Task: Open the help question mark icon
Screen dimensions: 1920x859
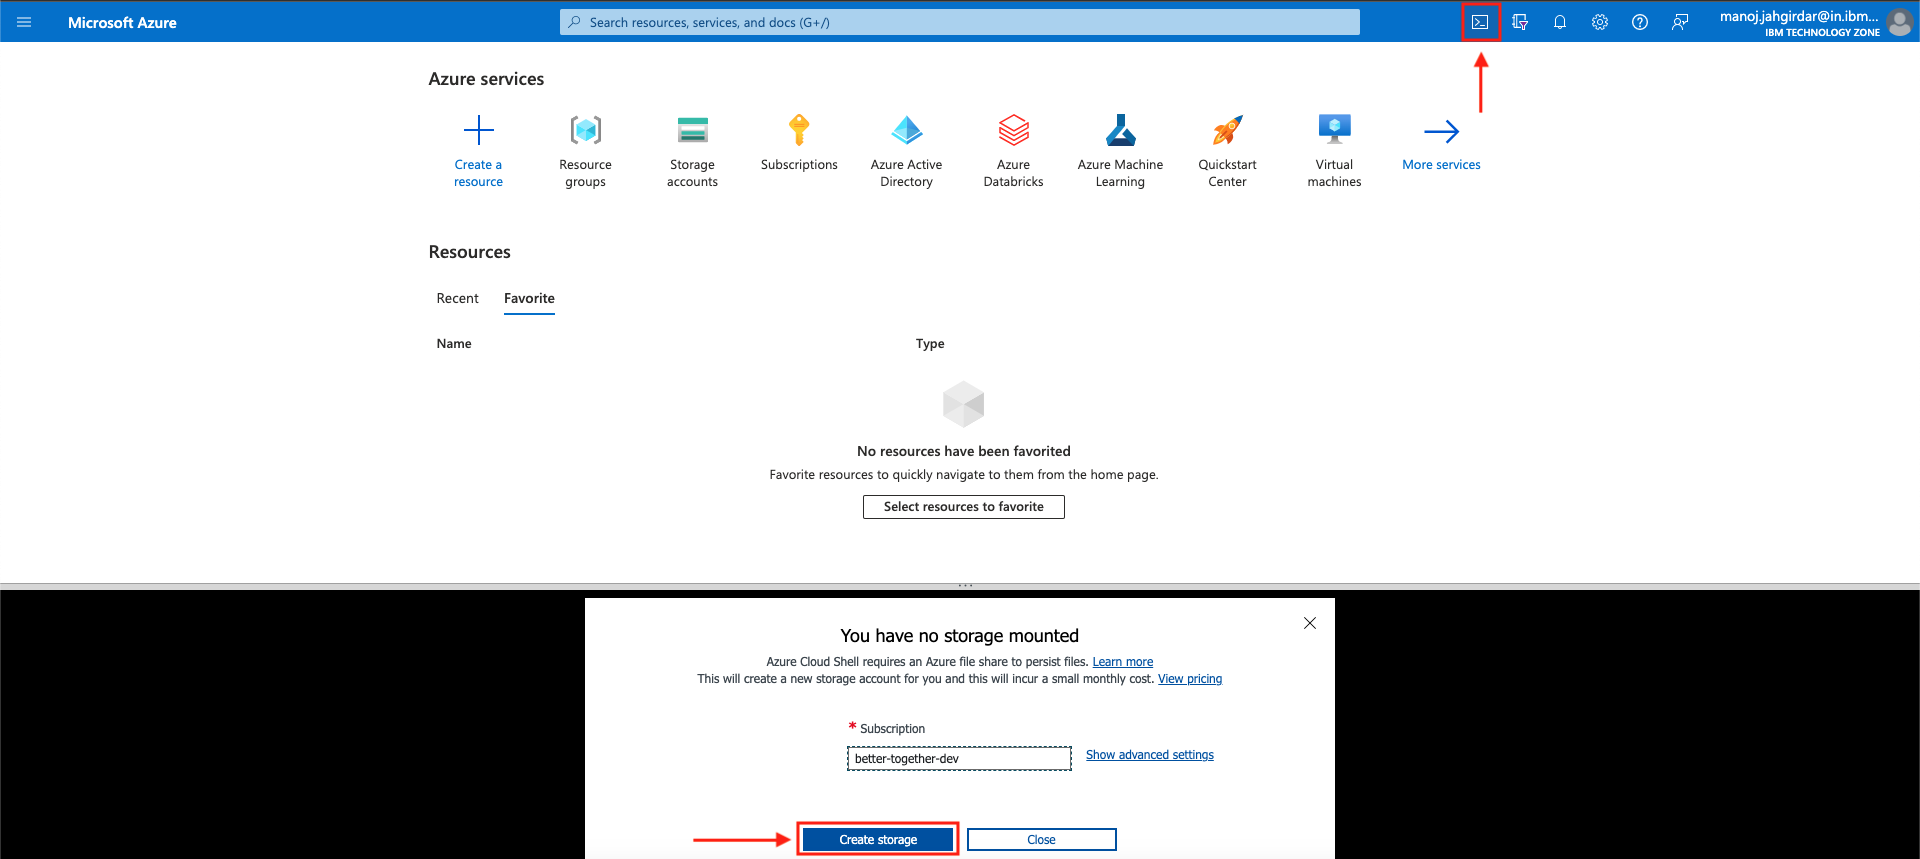Action: (1640, 22)
